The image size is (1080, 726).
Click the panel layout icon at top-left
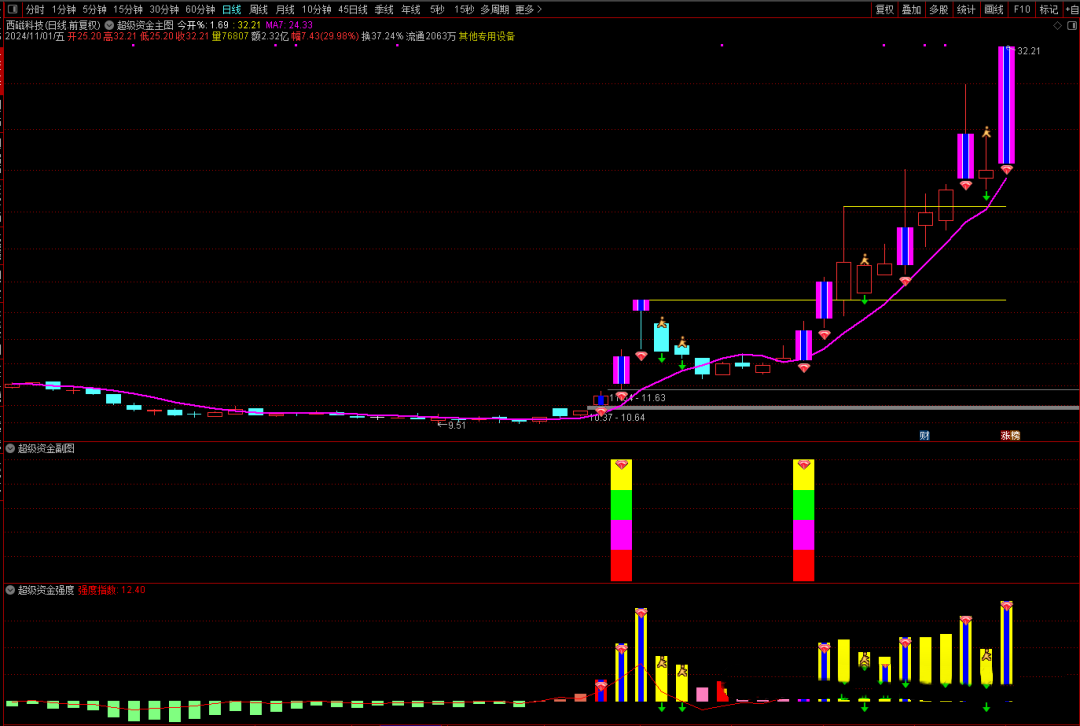point(11,9)
